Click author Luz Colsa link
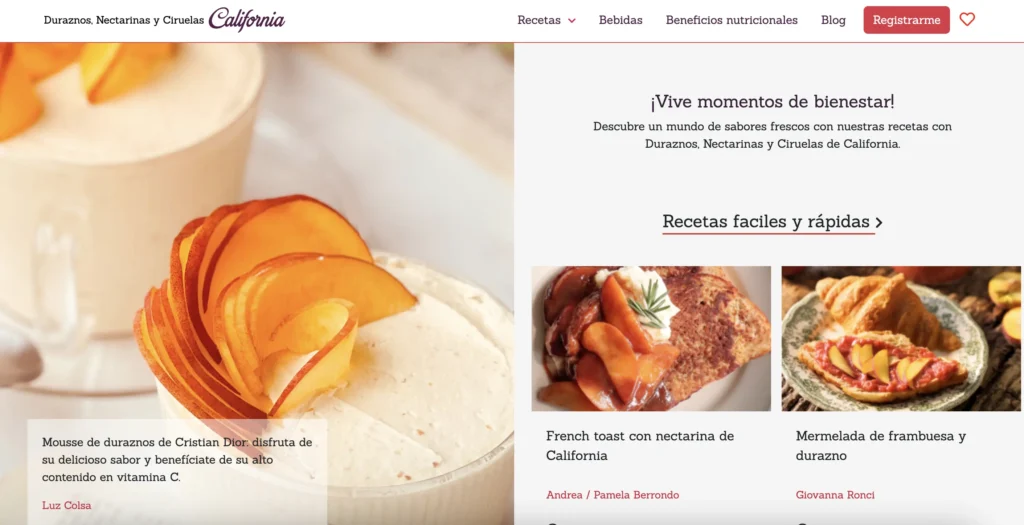This screenshot has height=525, width=1024. [x=67, y=505]
